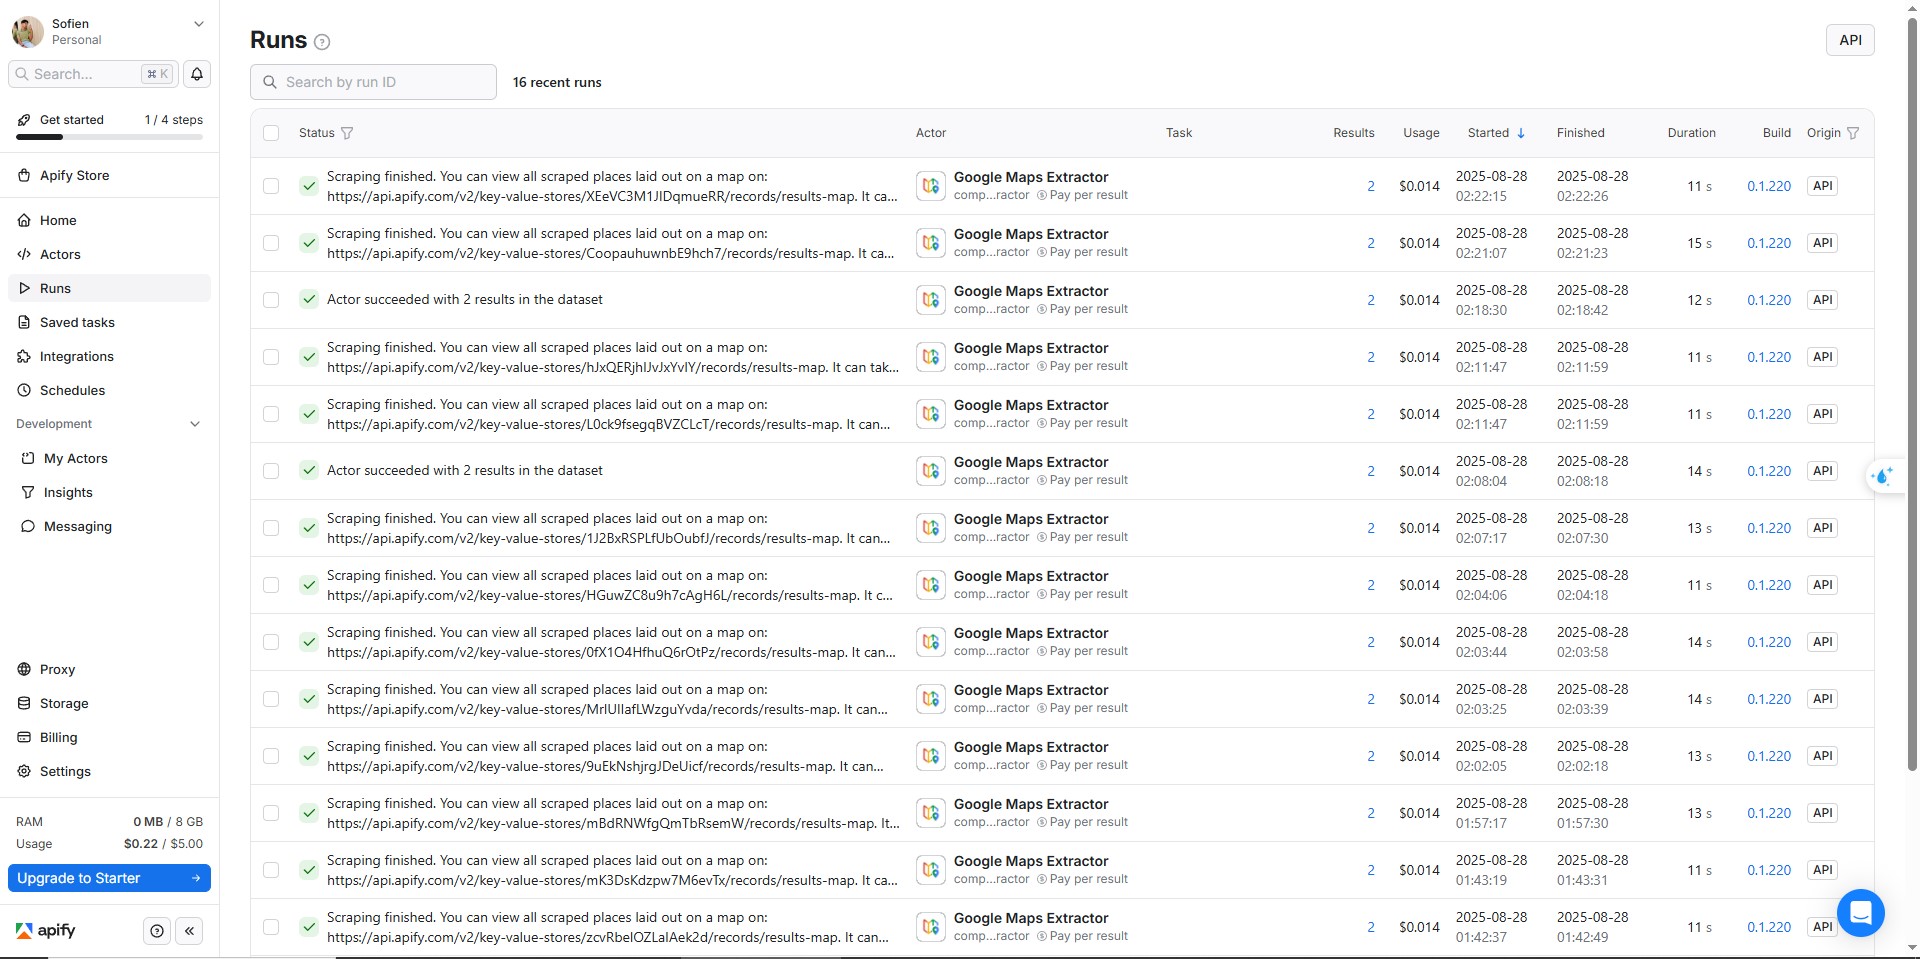The width and height of the screenshot is (1920, 959).
Task: Filter runs by Status funnel icon
Action: point(347,133)
